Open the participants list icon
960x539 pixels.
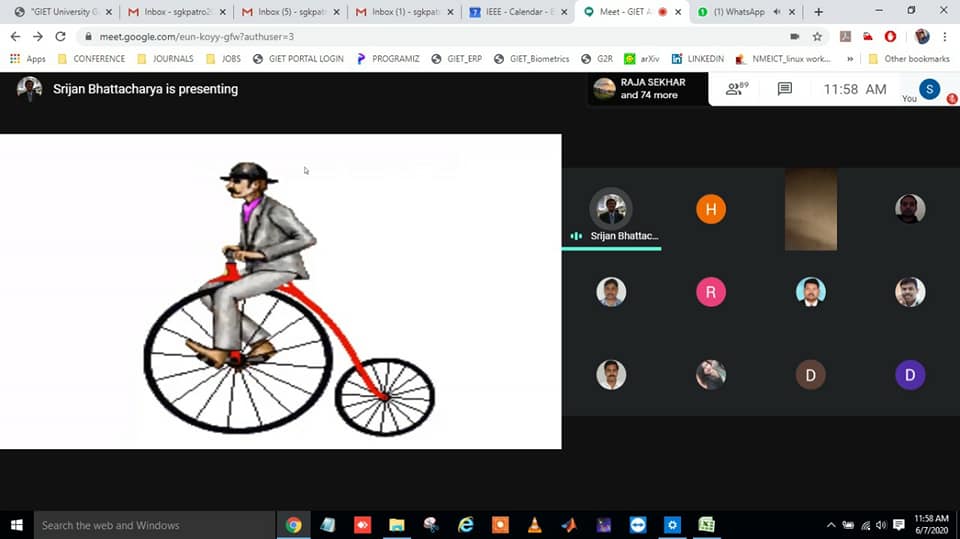pos(737,89)
